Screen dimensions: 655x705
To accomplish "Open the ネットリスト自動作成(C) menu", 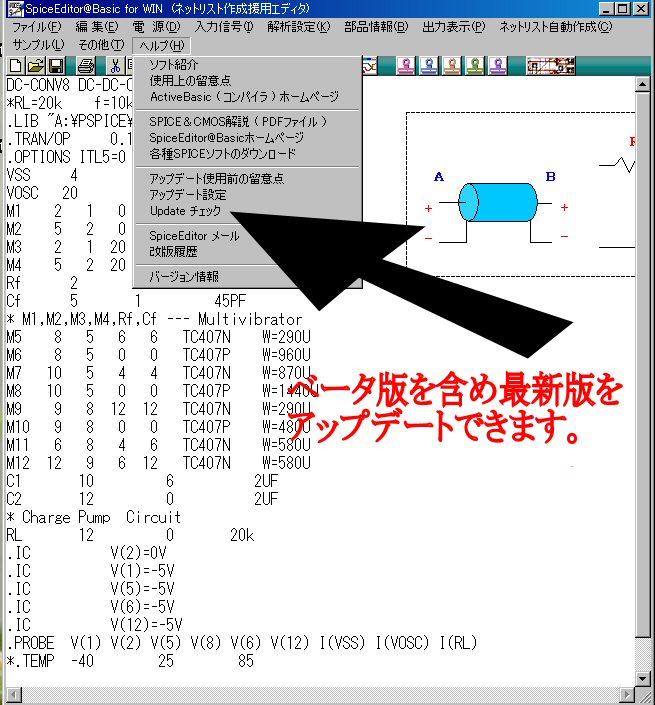I will point(556,27).
